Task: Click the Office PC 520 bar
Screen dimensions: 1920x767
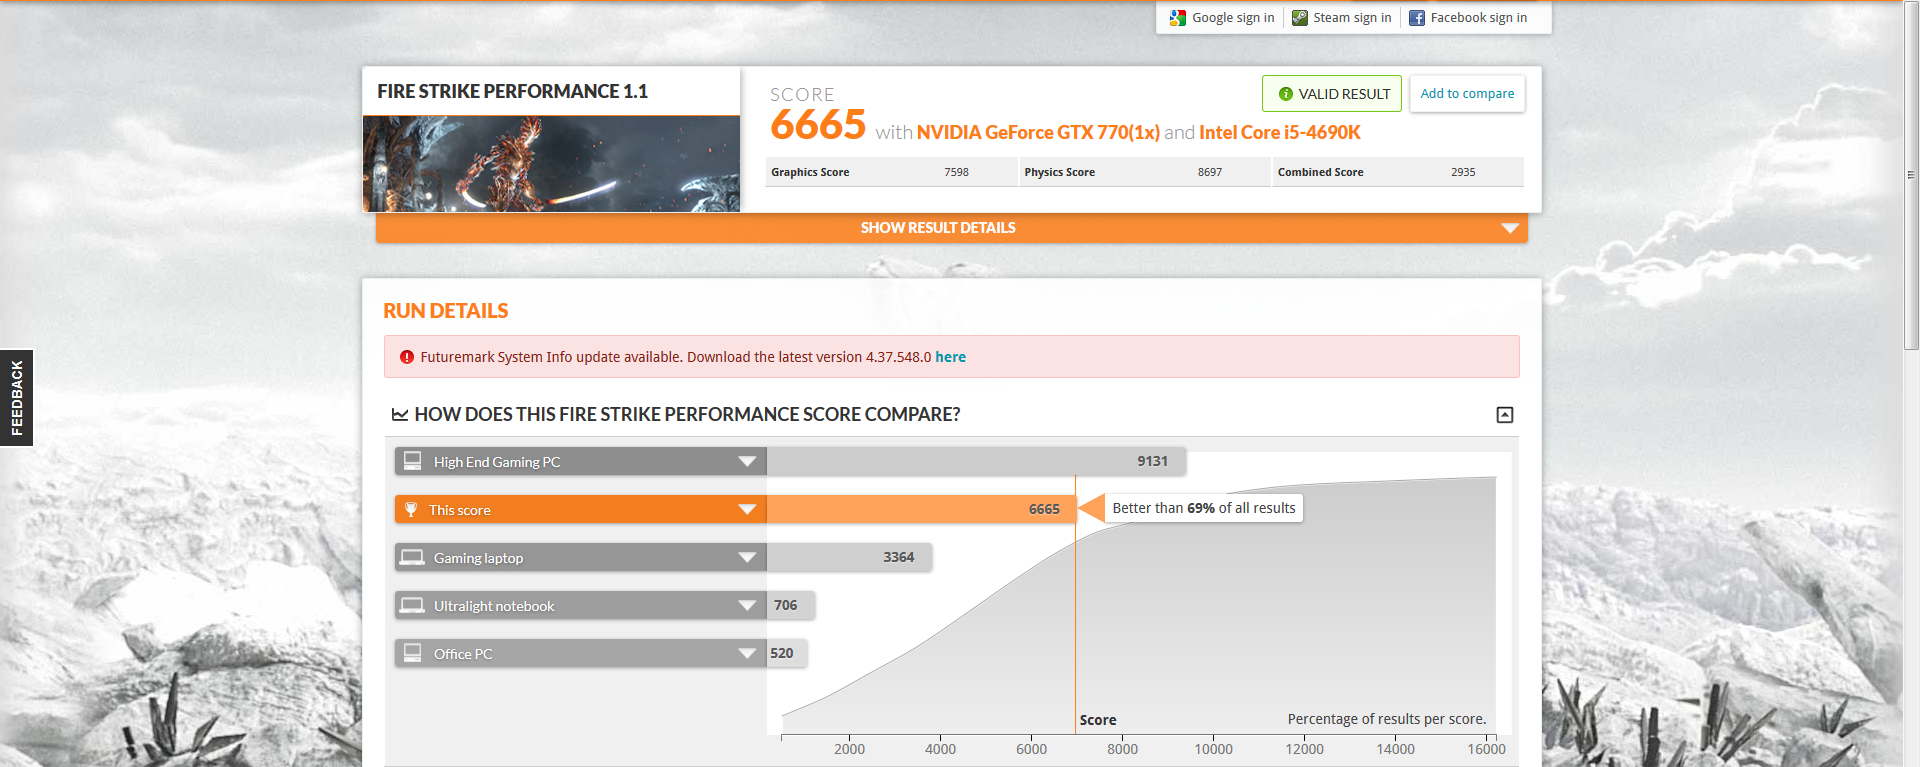Action: coord(787,653)
